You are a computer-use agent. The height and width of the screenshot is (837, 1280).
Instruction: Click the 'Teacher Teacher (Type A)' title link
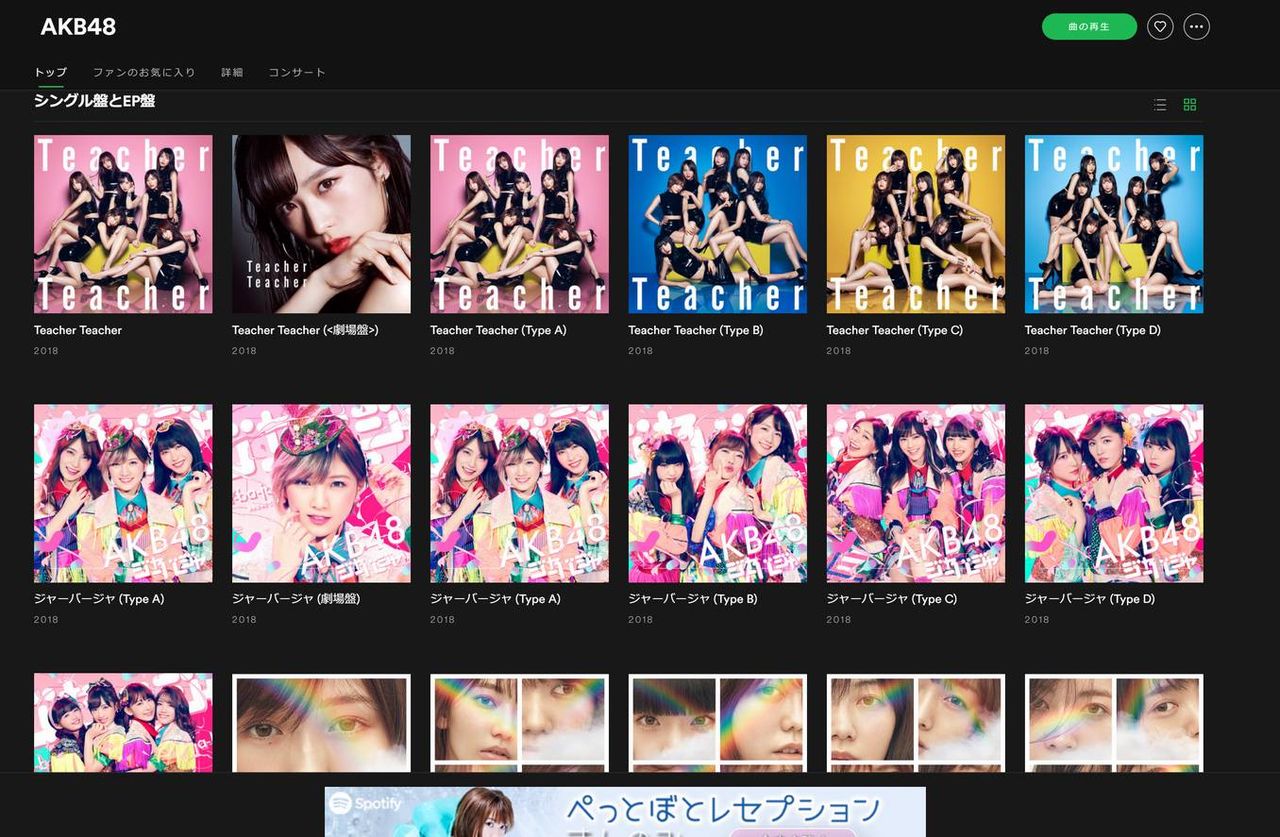498,330
